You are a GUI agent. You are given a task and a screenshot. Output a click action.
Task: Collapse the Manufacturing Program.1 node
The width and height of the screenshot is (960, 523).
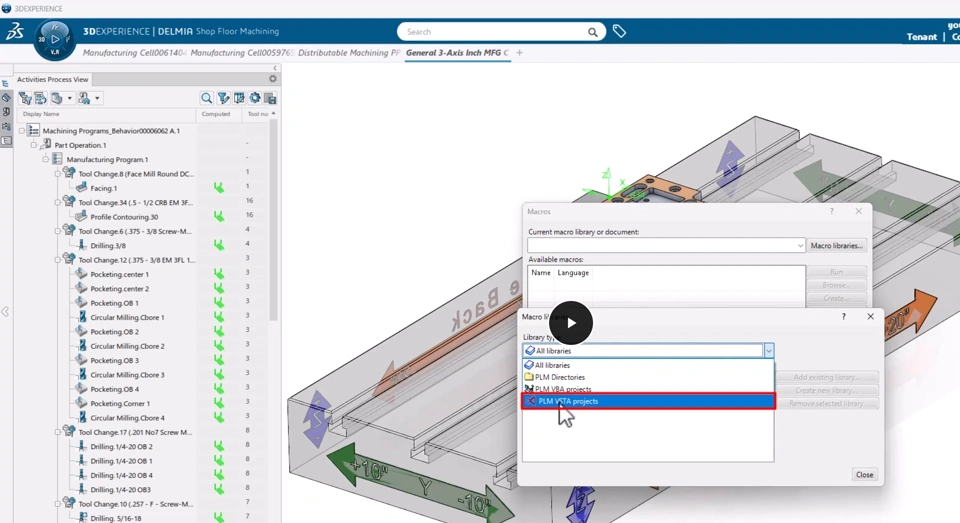(x=45, y=159)
